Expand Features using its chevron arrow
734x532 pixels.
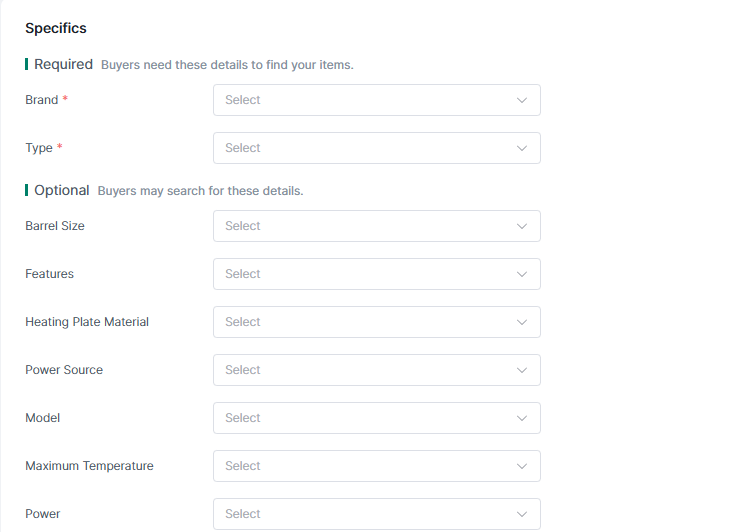click(x=521, y=274)
